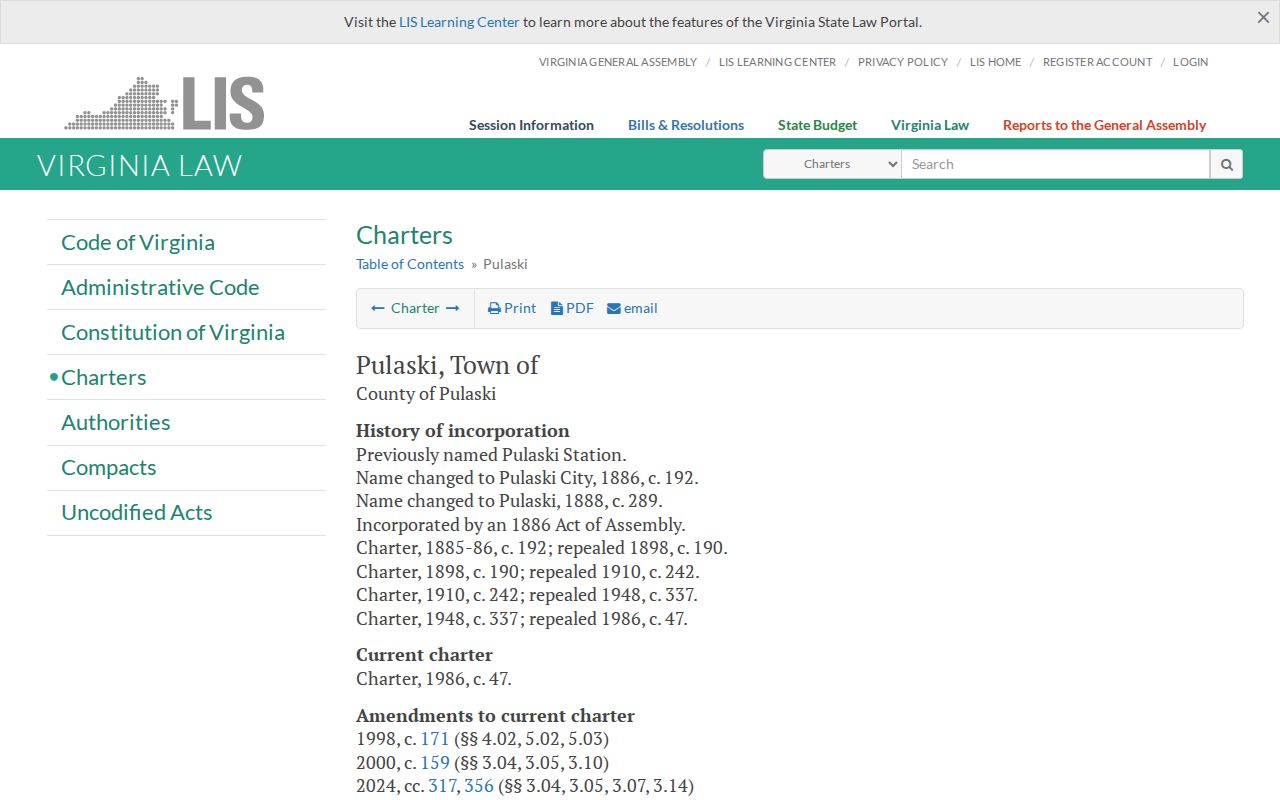The height and width of the screenshot is (800, 1280).
Task: Download the charter as PDF
Action: point(572,308)
